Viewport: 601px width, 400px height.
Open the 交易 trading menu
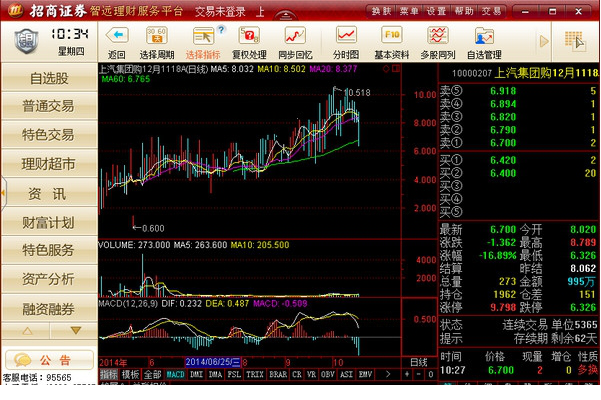(491, 11)
